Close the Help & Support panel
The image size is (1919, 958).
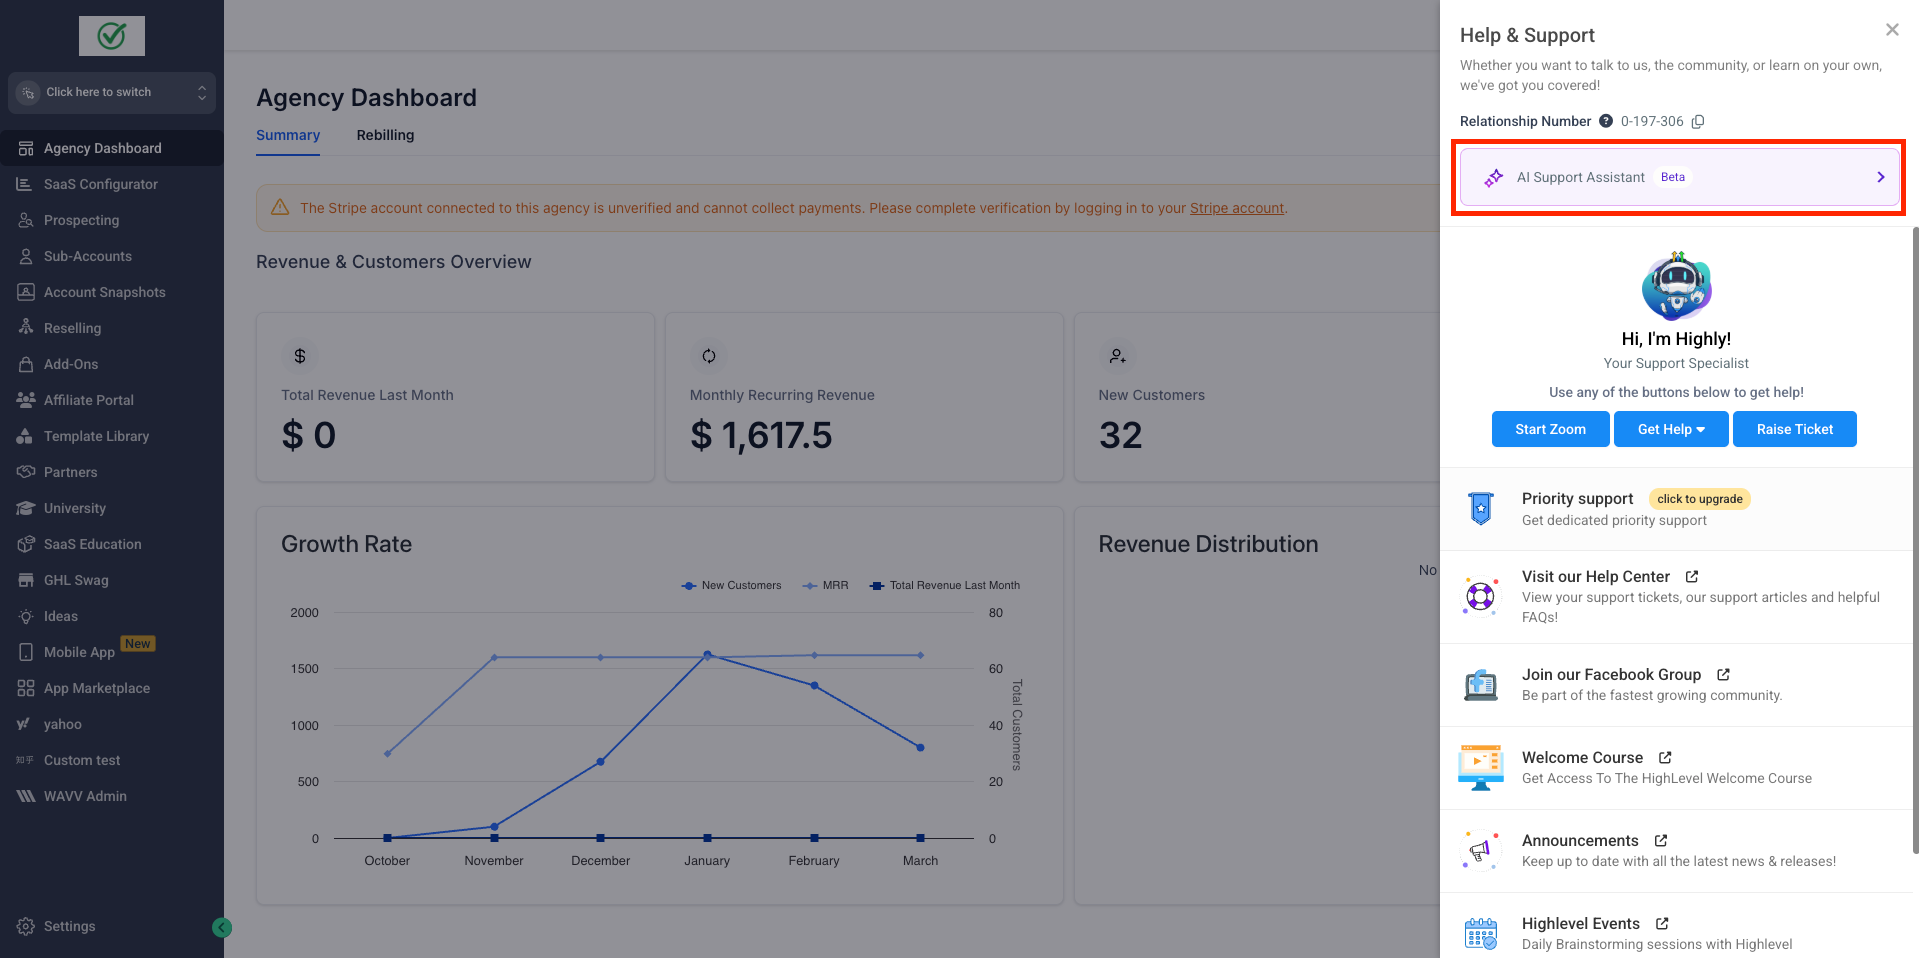1891,30
